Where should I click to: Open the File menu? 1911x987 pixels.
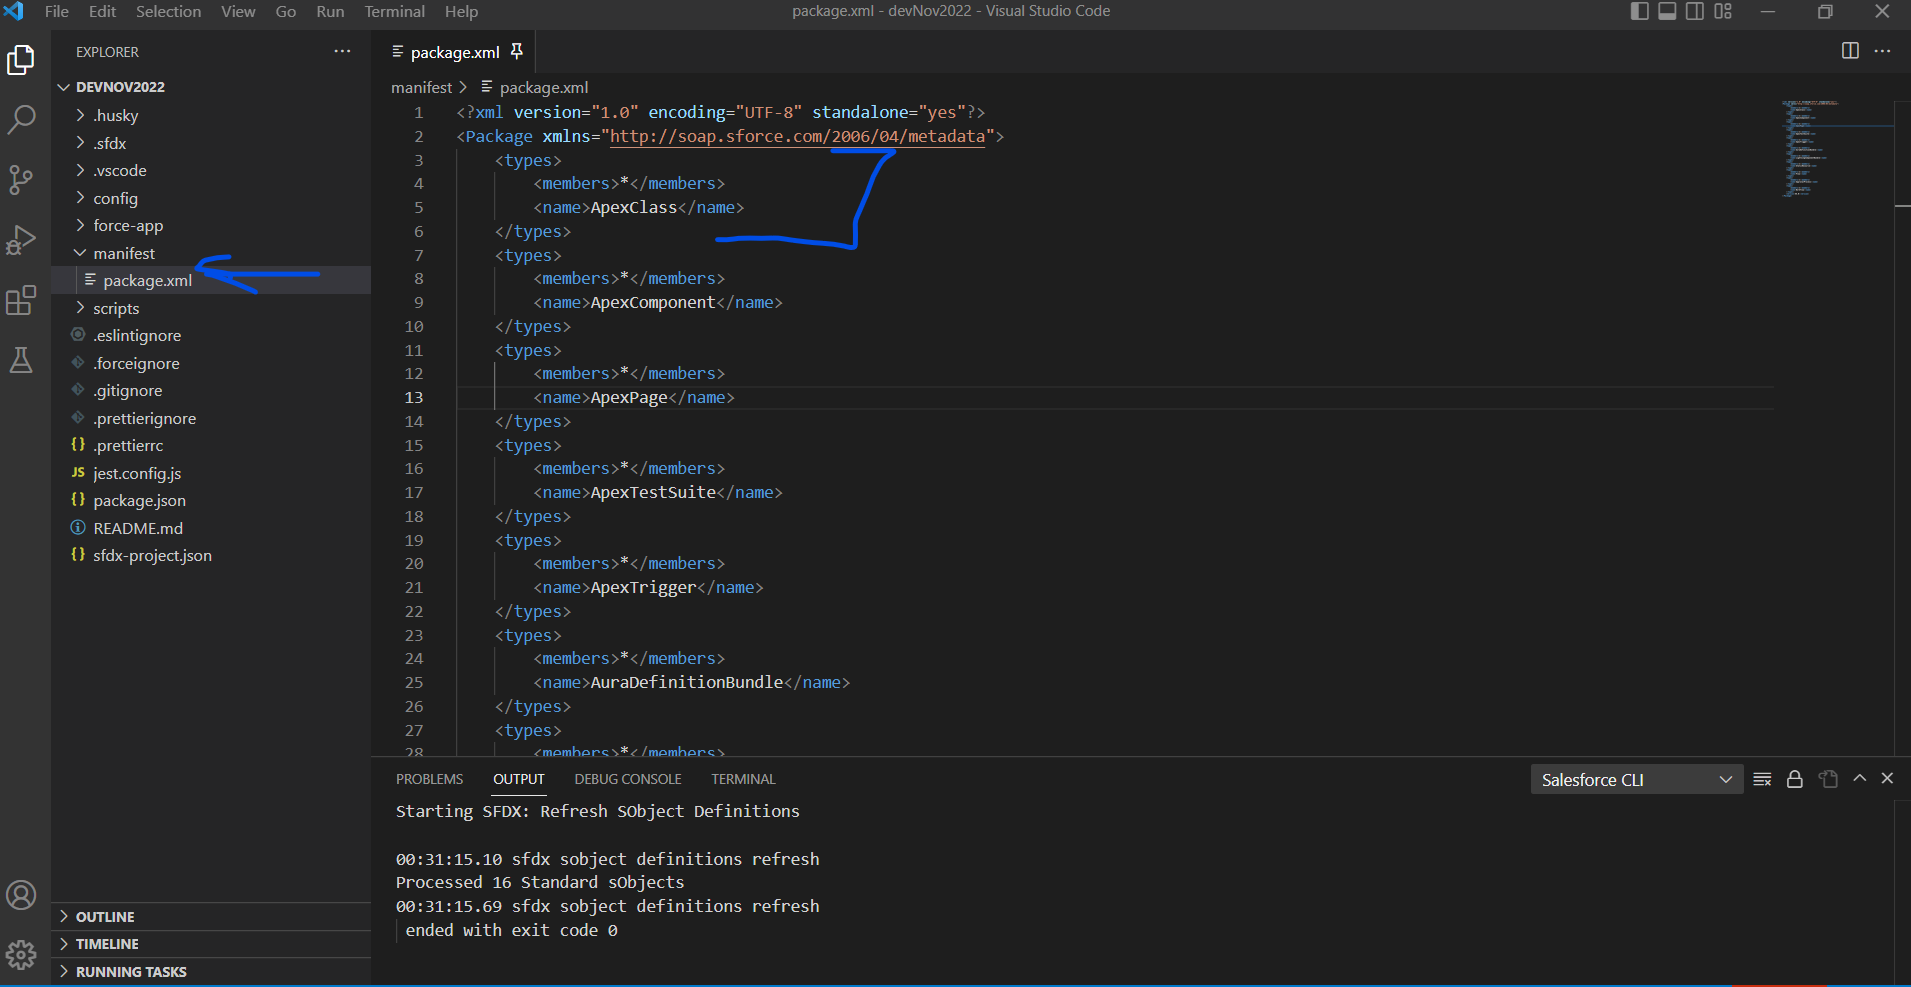tap(57, 11)
